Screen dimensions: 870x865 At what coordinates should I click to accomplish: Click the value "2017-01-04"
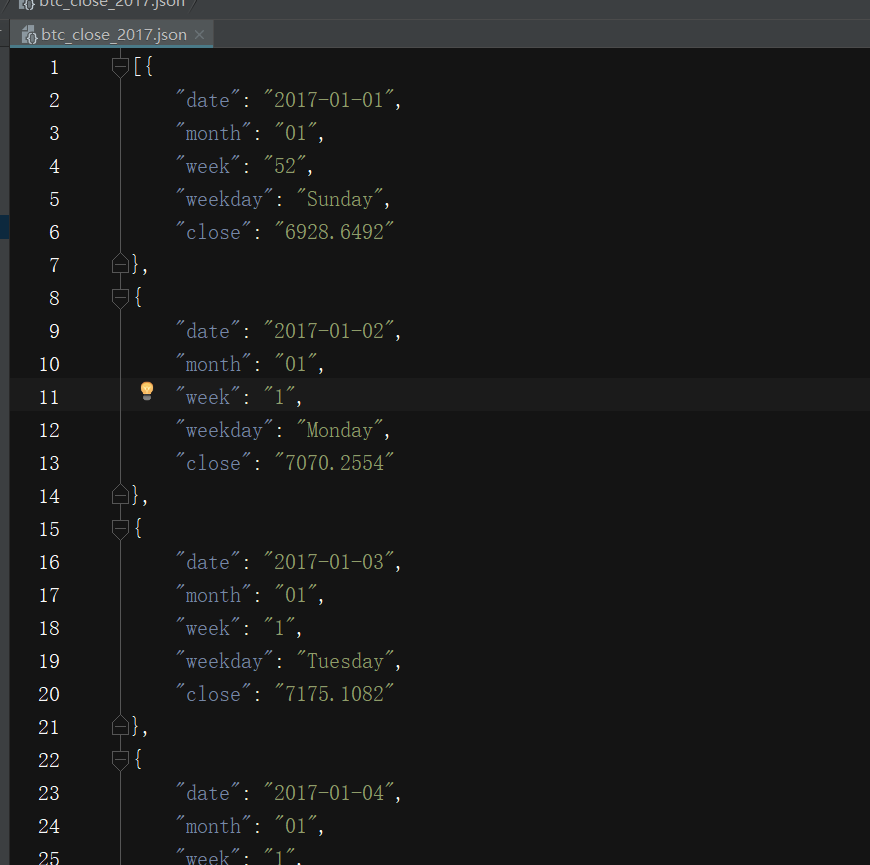(328, 793)
